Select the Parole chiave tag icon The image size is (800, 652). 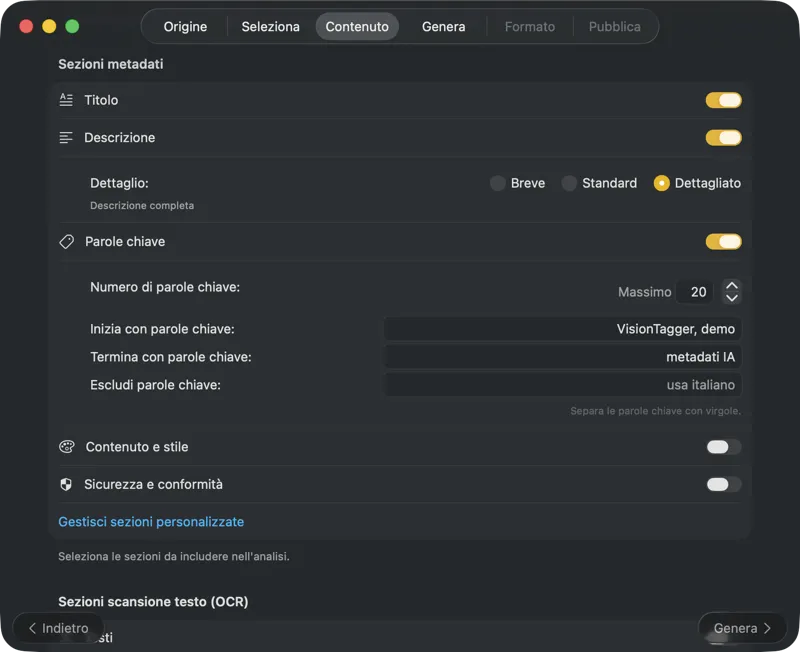[x=66, y=241]
